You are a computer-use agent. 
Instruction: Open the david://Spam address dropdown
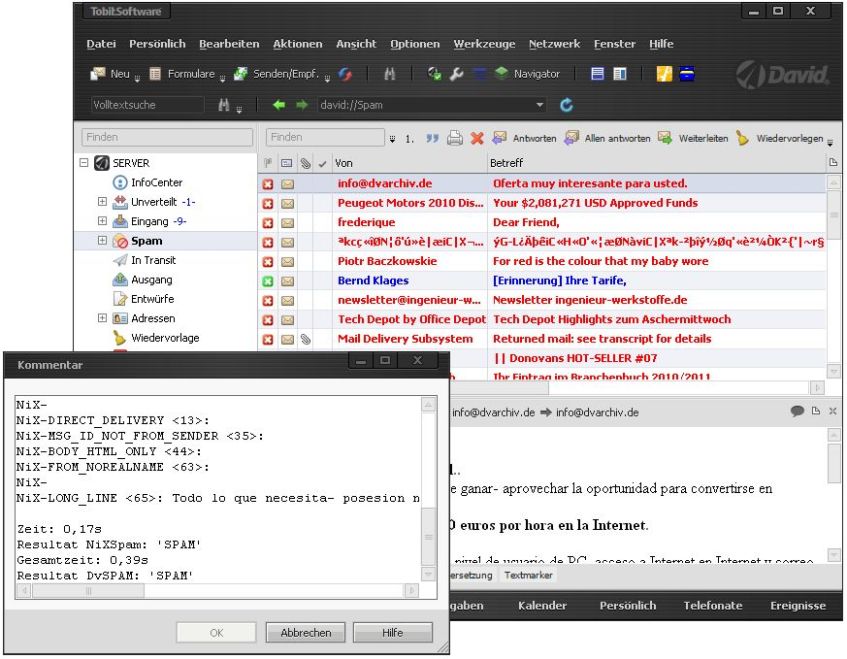point(540,105)
